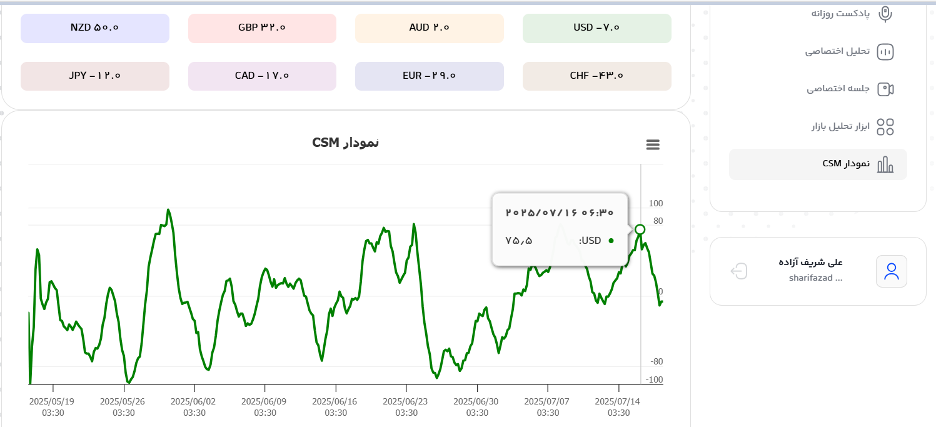Select the AUD 2.0 currency tile
This screenshot has height=428, width=936.
point(429,28)
